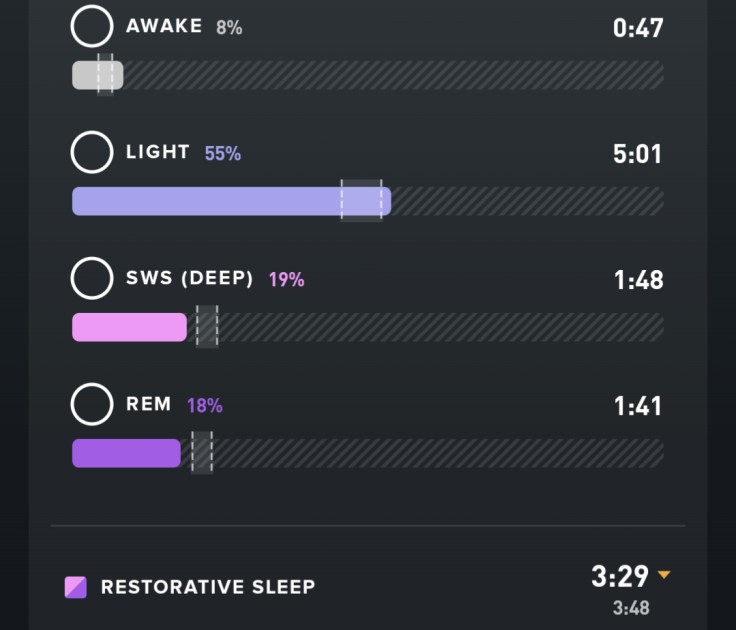
Task: Click the 55% Light percentage label
Action: pos(222,153)
